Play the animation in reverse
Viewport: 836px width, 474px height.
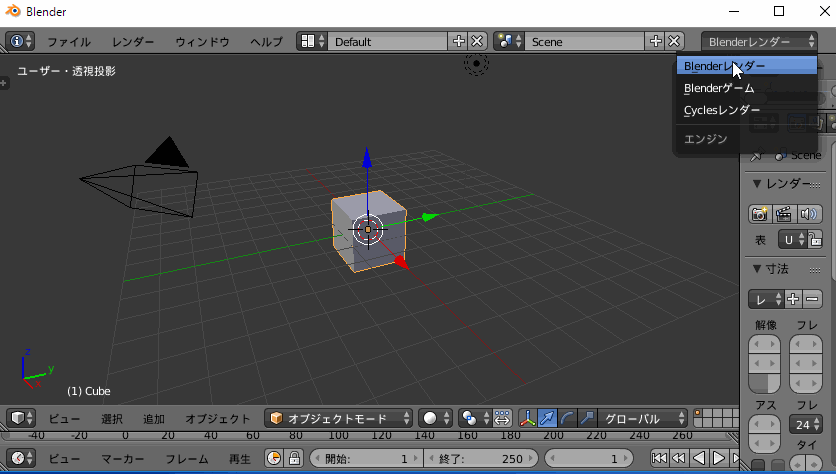pyautogui.click(x=699, y=458)
